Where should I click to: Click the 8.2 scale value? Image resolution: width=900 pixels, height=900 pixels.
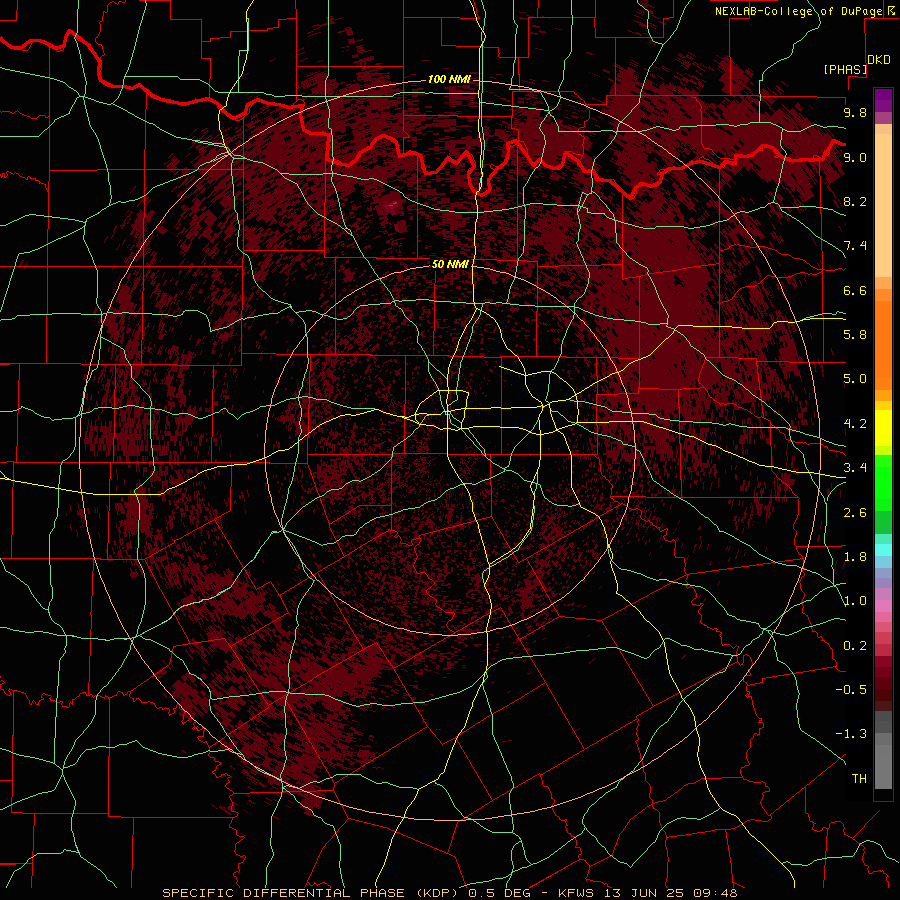[x=855, y=201]
